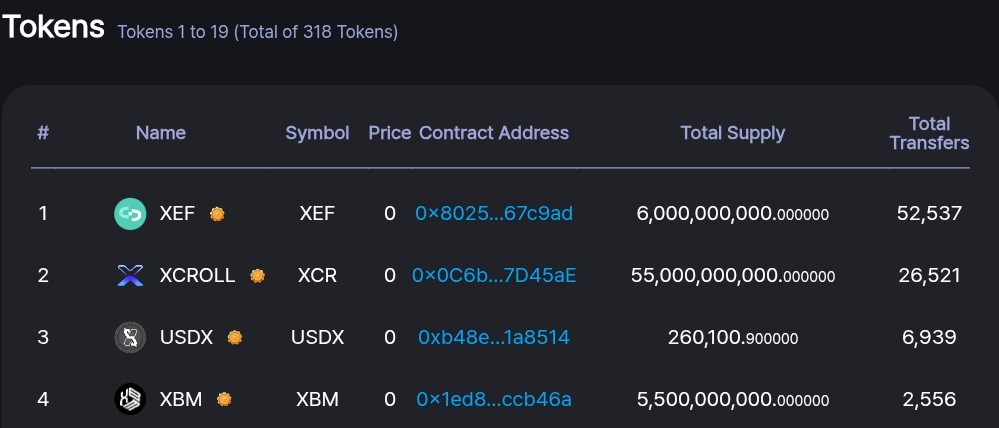Open the XEF token name

click(177, 213)
